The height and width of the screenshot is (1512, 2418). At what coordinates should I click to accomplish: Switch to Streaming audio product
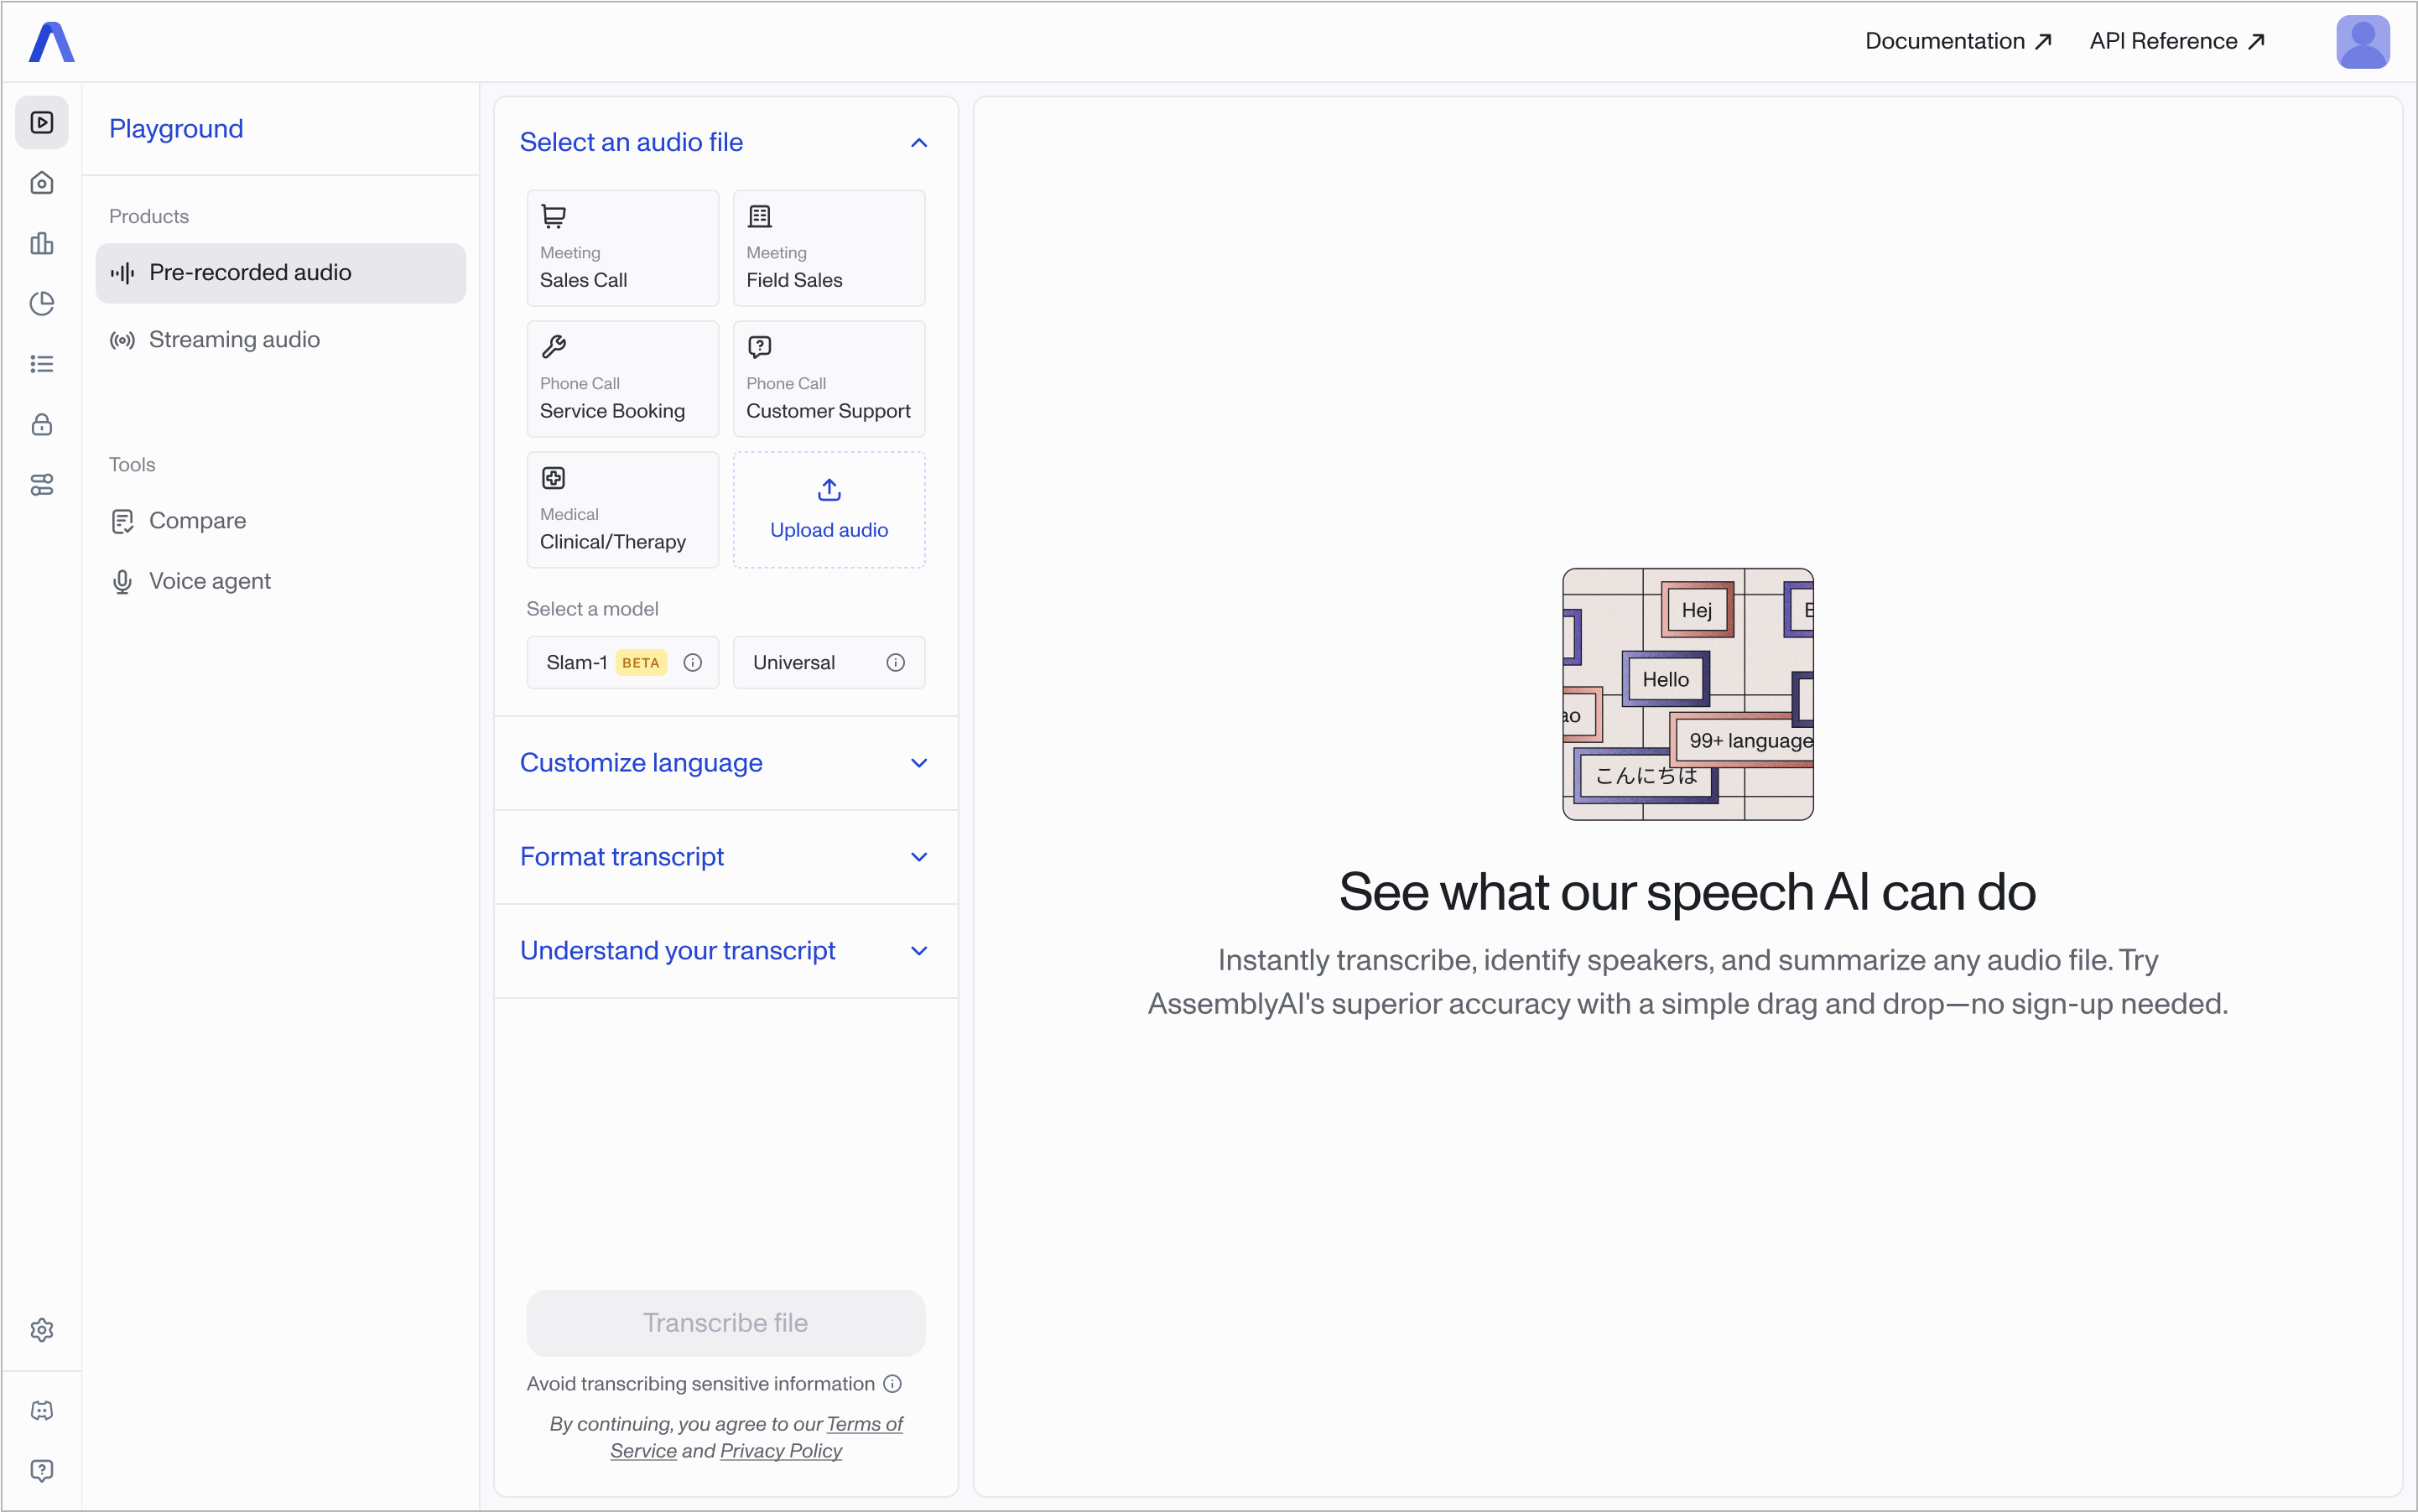234,340
